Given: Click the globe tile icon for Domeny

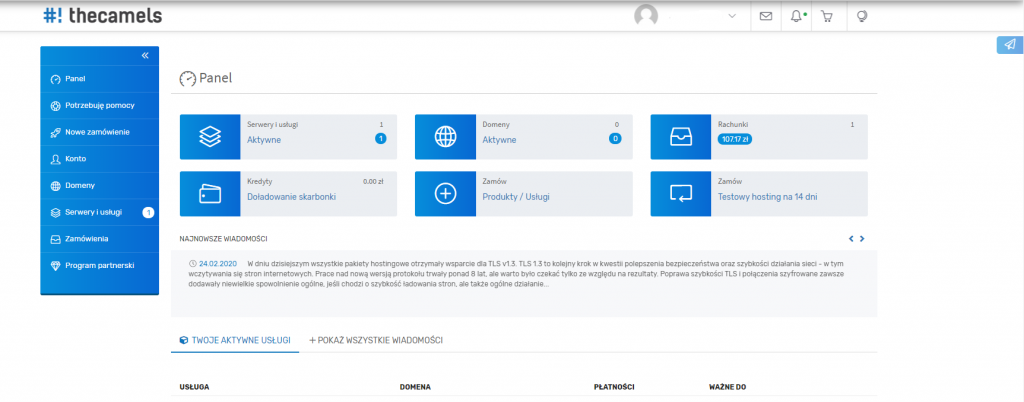Looking at the screenshot, I should (445, 136).
